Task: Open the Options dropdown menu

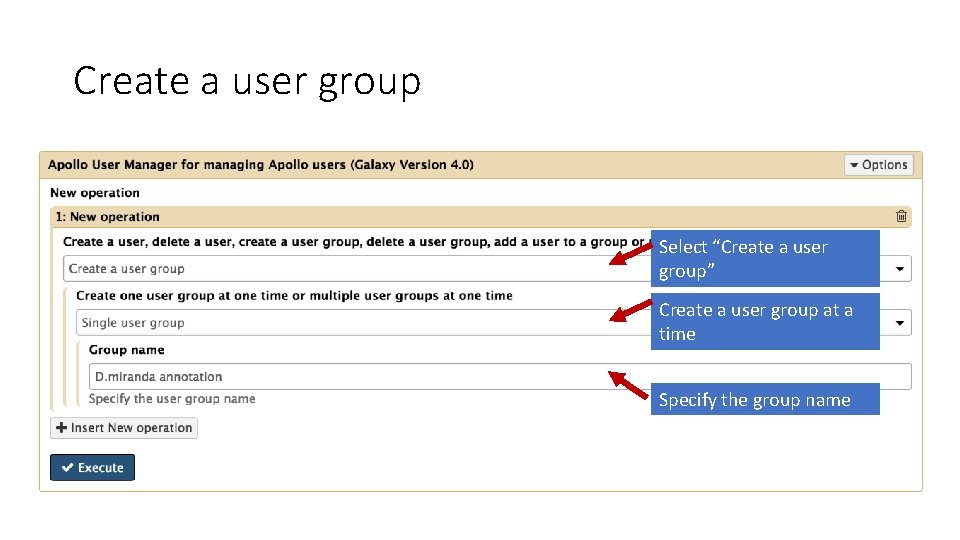Action: coord(879,165)
